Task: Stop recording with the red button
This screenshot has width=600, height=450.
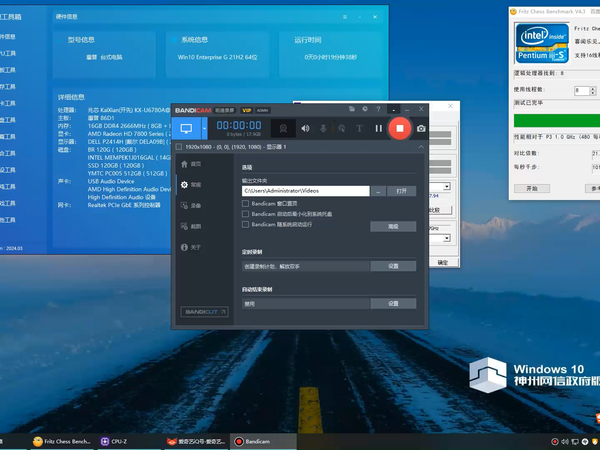Action: 400,129
